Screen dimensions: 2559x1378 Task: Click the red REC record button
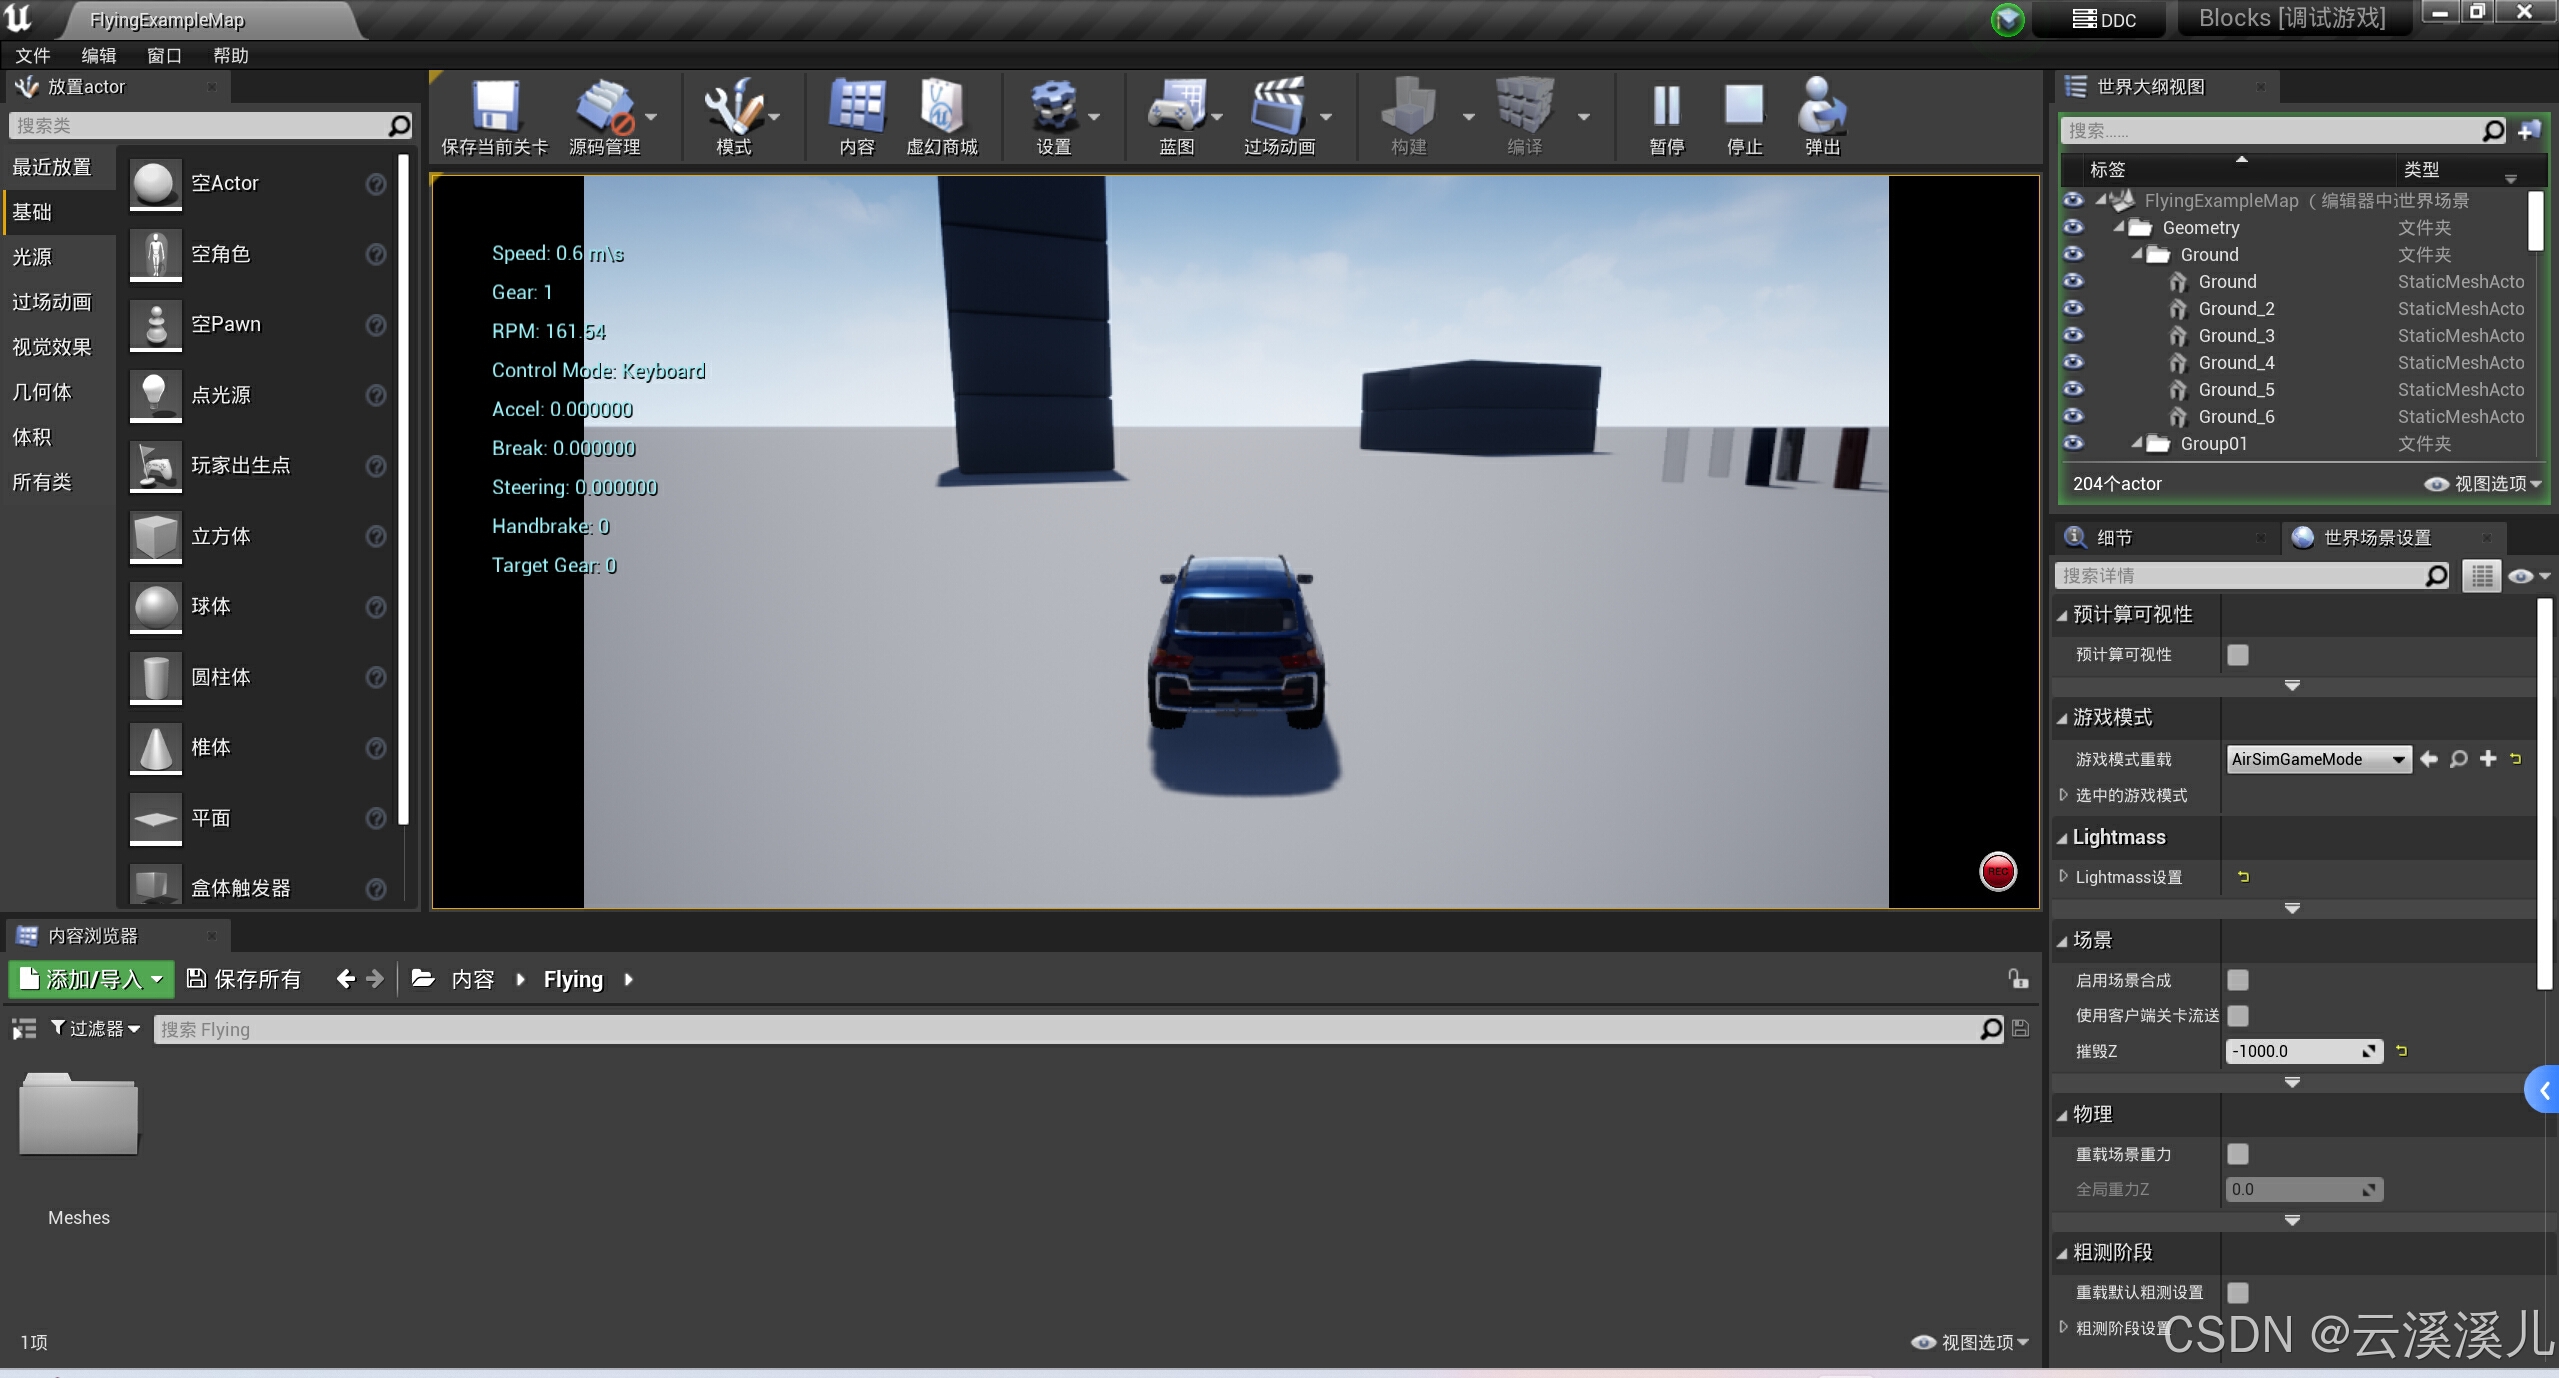[1998, 871]
